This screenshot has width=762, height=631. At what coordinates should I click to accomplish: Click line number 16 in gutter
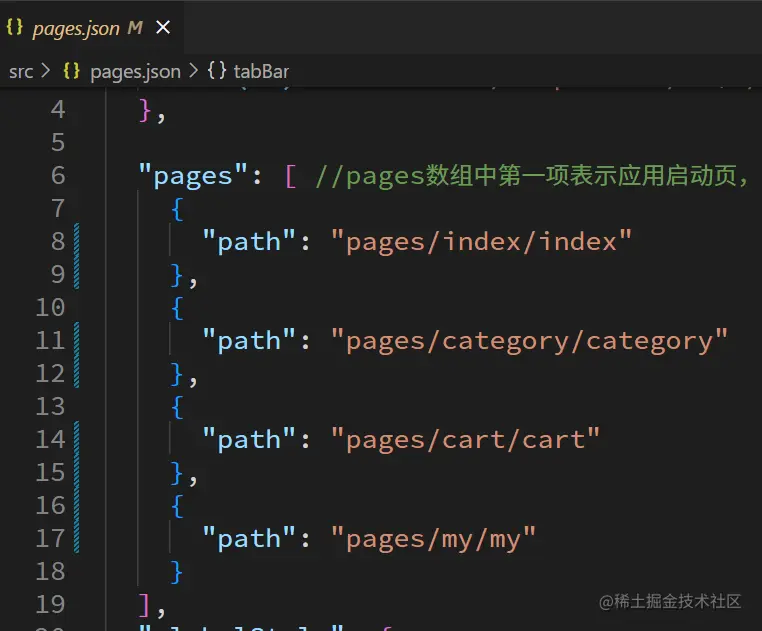[51, 506]
